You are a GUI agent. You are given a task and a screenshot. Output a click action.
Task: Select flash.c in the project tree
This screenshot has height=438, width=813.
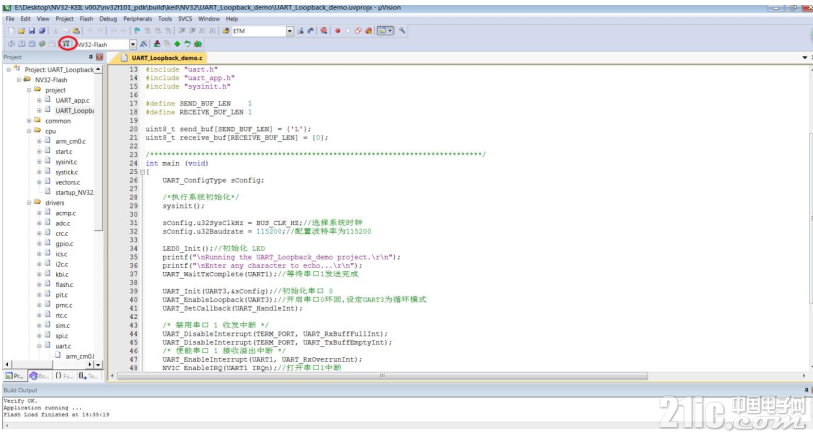click(64, 285)
